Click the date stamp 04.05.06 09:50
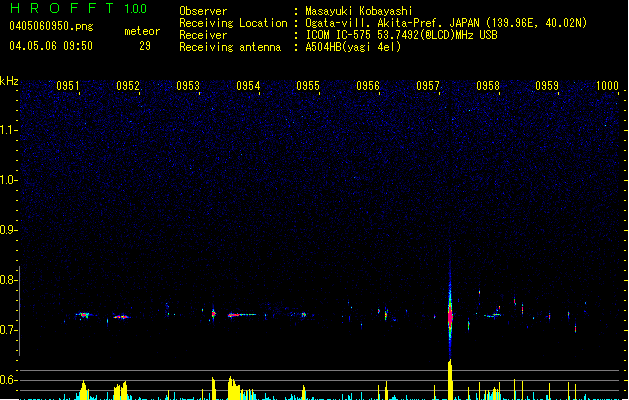 tap(51, 46)
